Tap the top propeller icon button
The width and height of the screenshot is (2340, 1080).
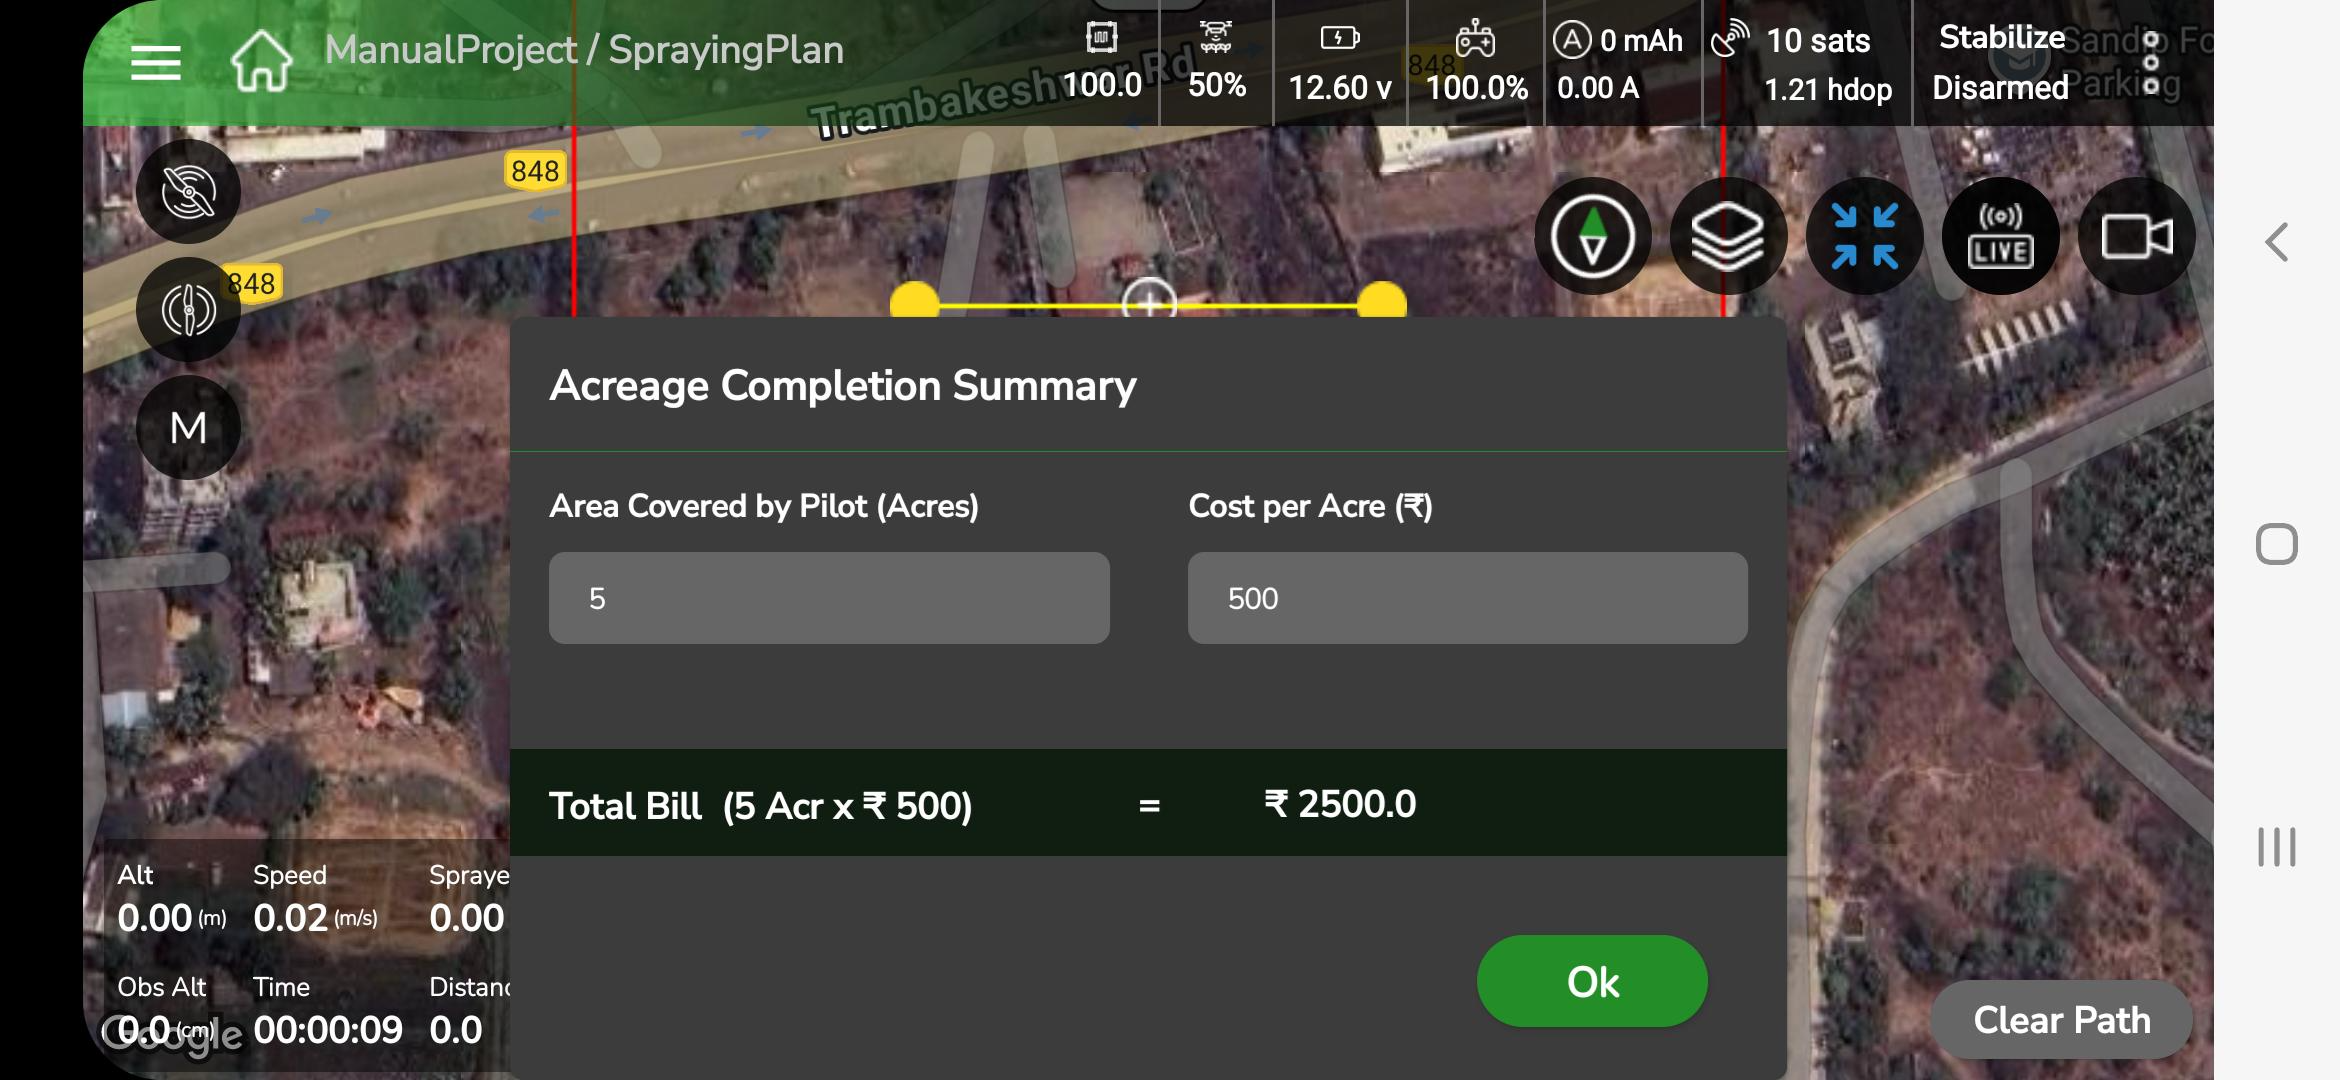click(x=188, y=191)
